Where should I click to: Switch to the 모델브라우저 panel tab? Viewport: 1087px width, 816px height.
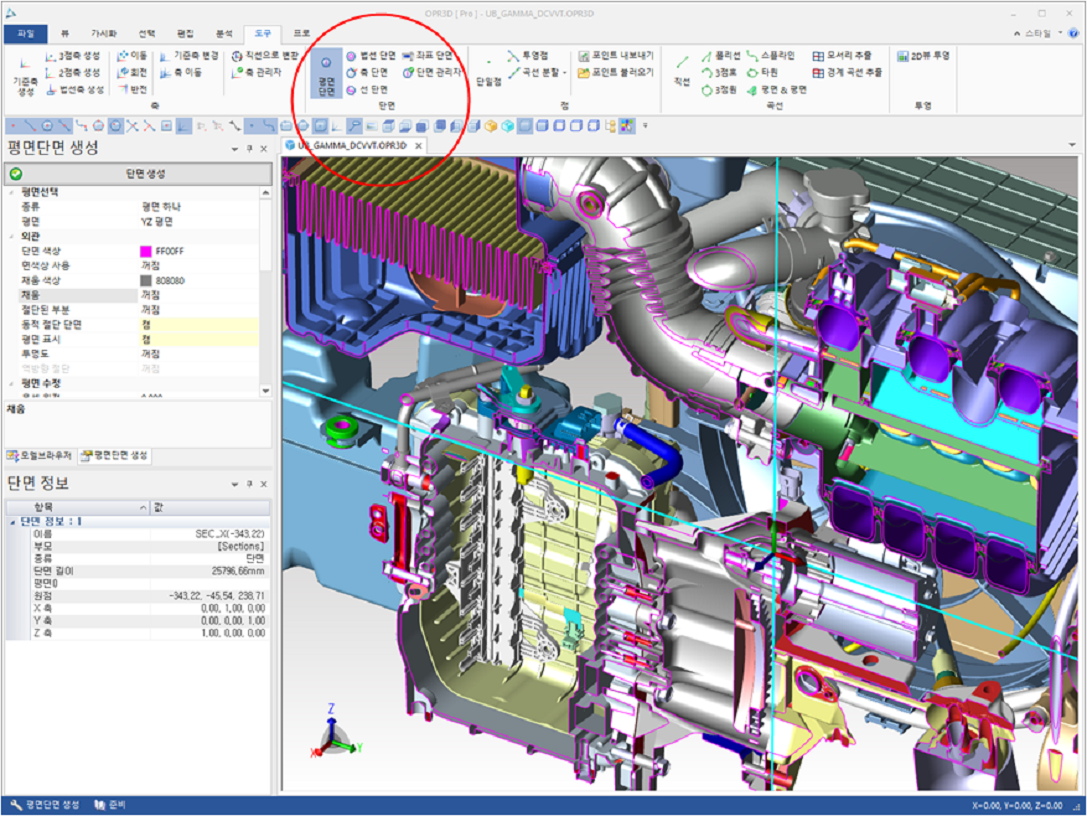40,455
